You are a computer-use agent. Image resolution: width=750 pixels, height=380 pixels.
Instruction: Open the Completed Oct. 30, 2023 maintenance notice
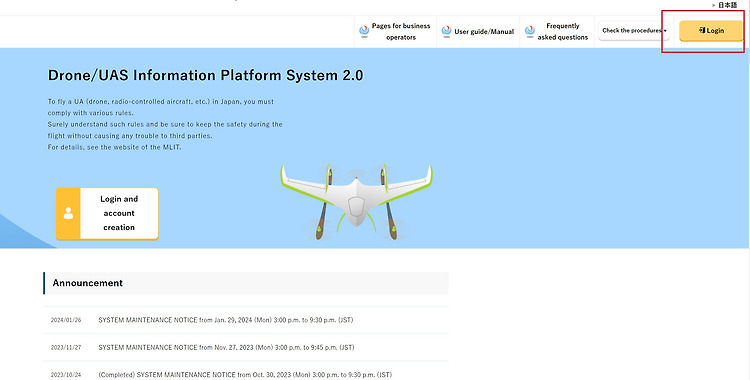coord(245,375)
